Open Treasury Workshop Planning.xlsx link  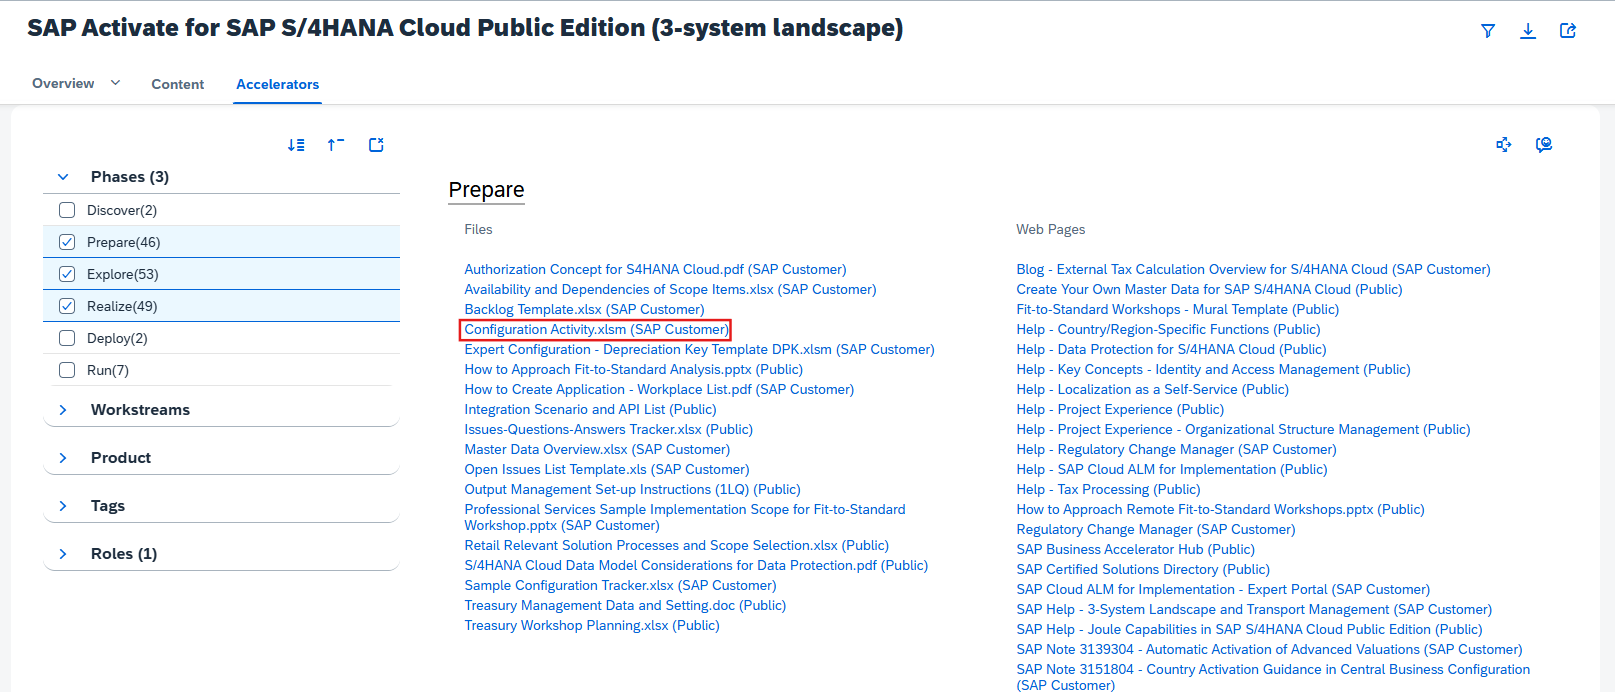[x=592, y=625]
